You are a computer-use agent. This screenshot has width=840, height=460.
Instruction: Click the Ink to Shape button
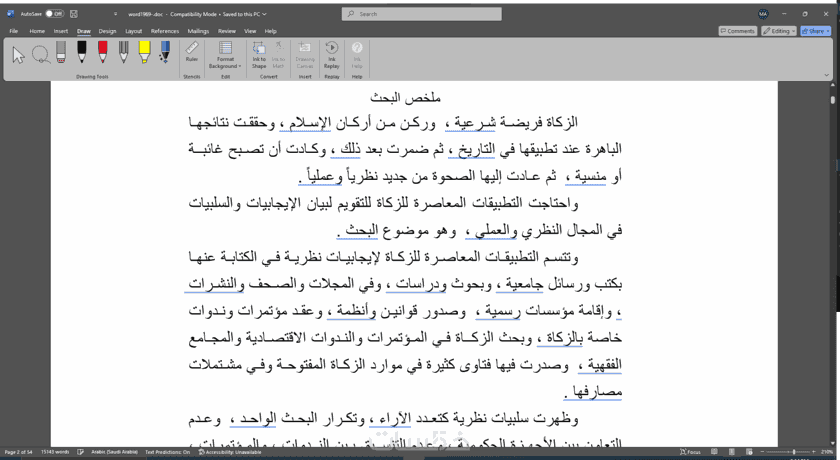(259, 55)
